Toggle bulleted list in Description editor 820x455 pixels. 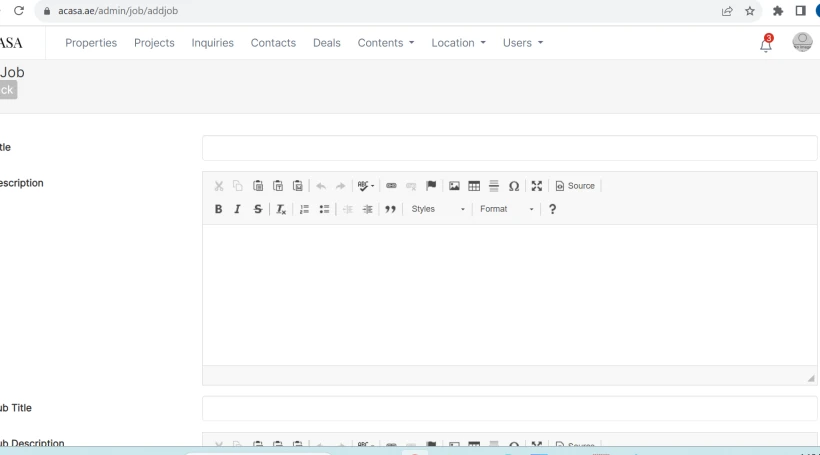(x=324, y=209)
